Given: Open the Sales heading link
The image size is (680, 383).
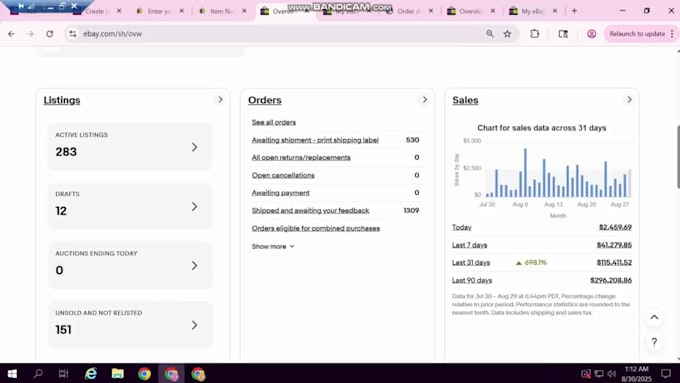Looking at the screenshot, I should pyautogui.click(x=465, y=100).
